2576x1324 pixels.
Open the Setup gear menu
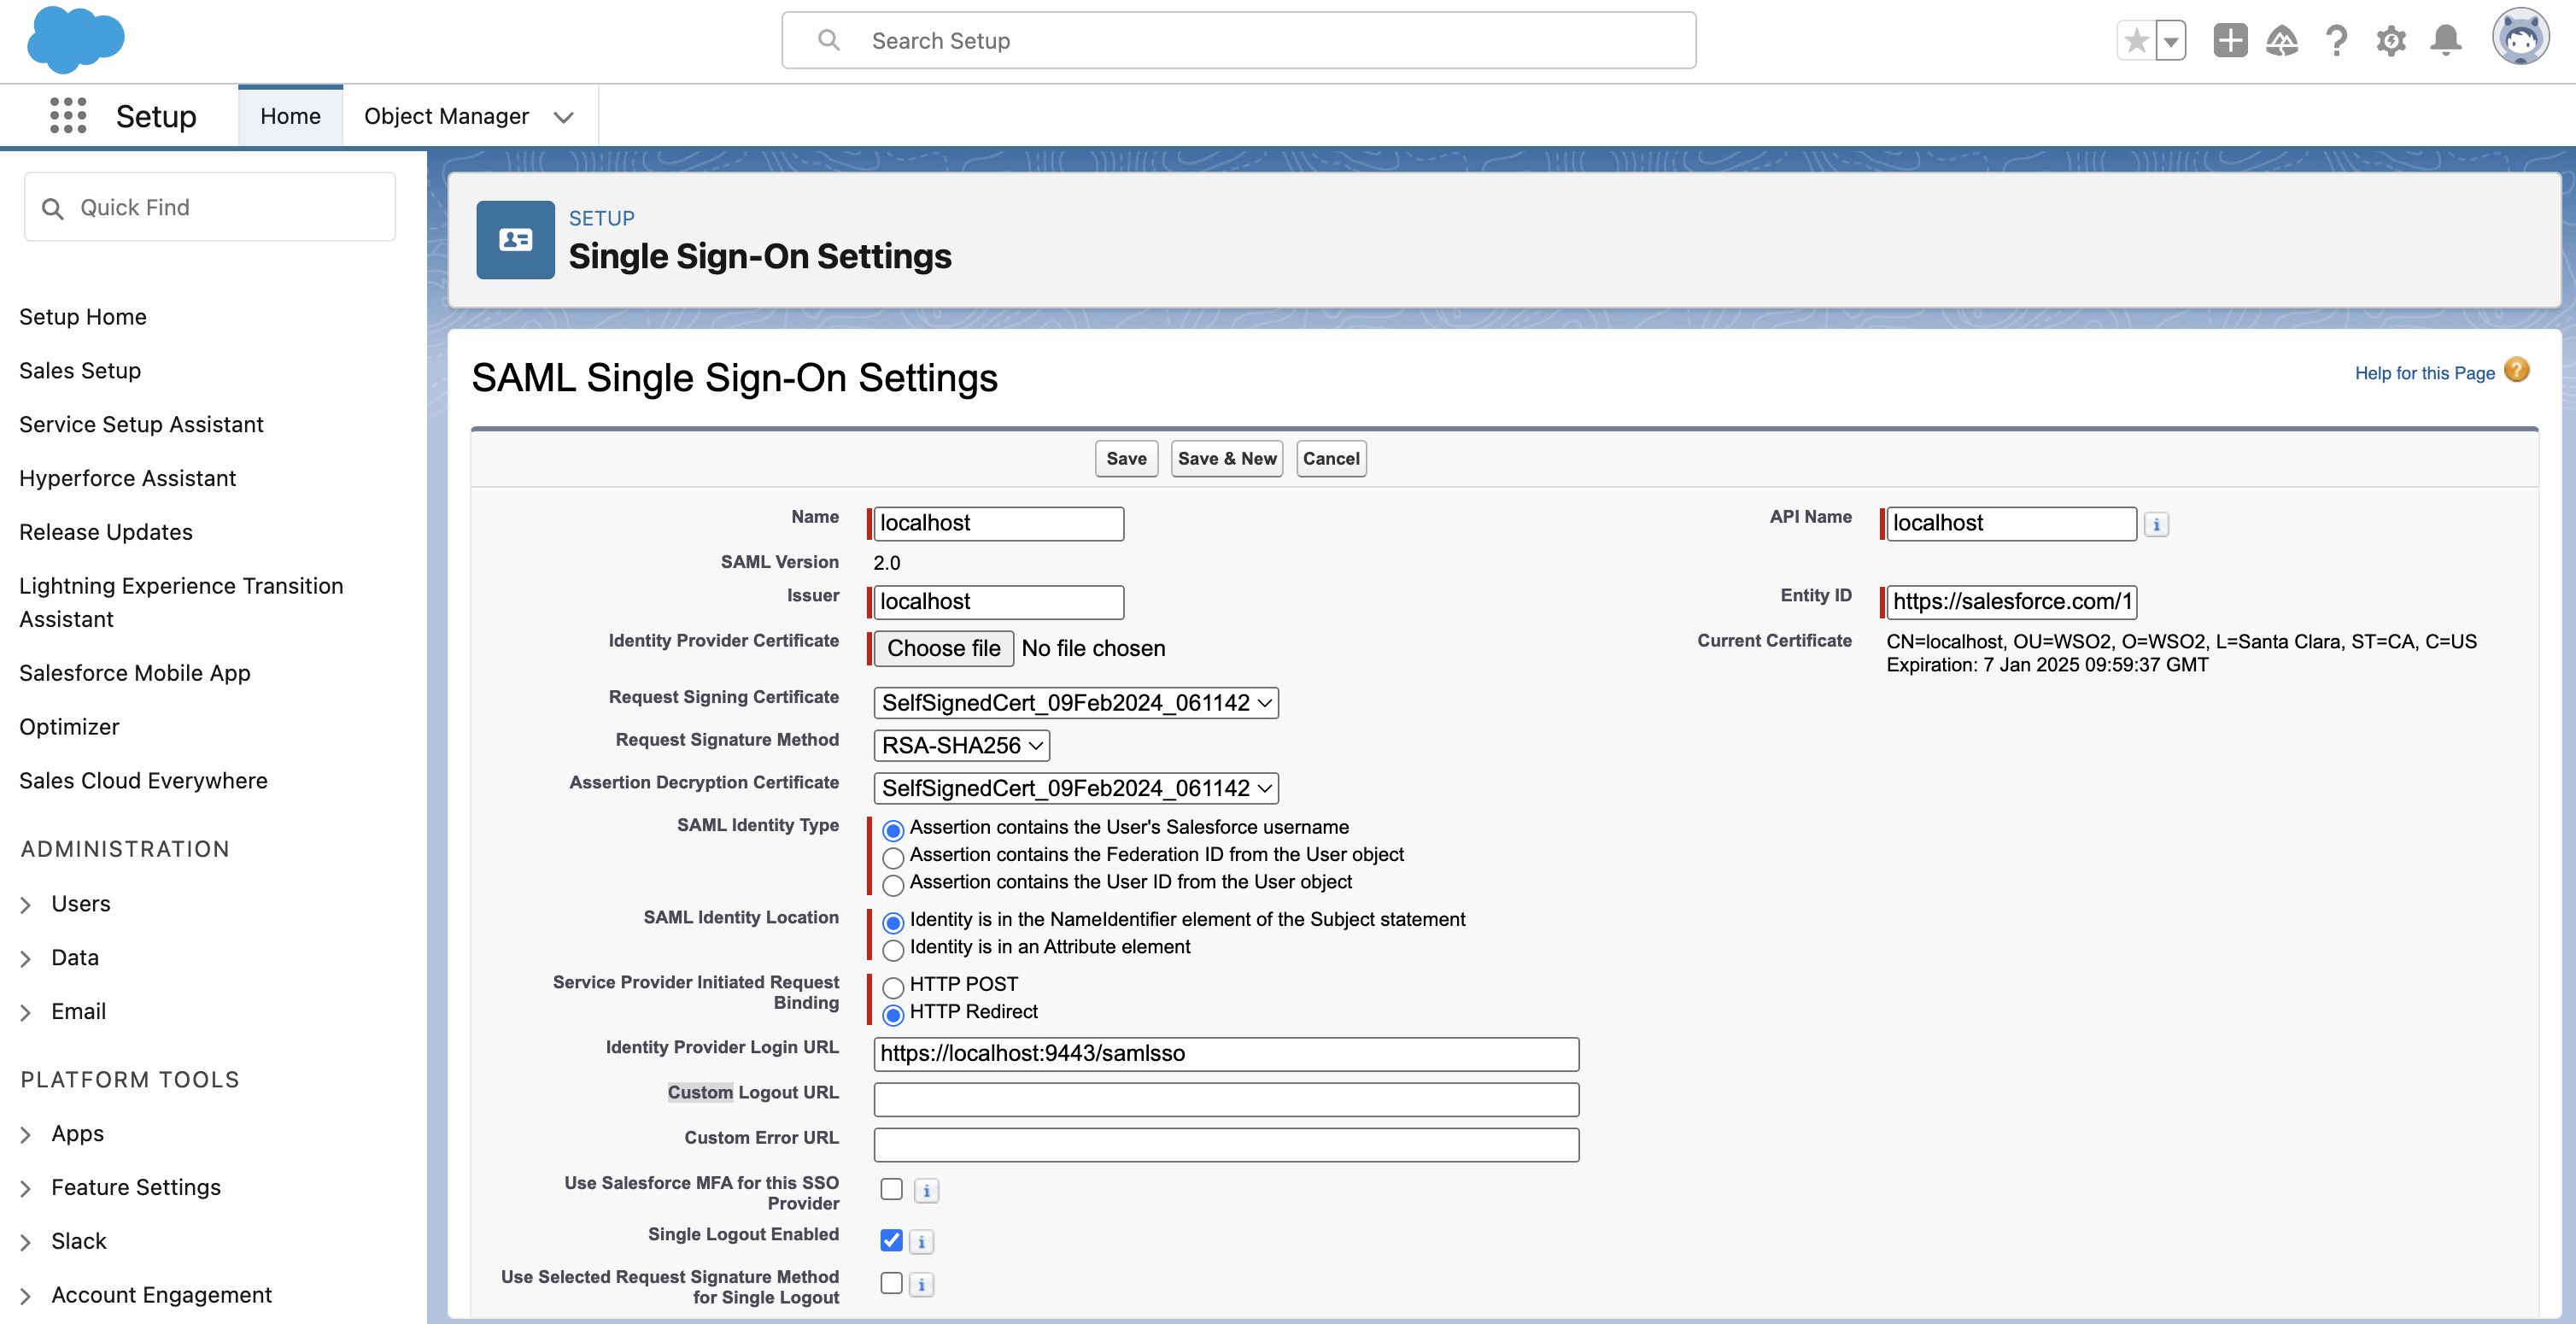click(x=2391, y=41)
